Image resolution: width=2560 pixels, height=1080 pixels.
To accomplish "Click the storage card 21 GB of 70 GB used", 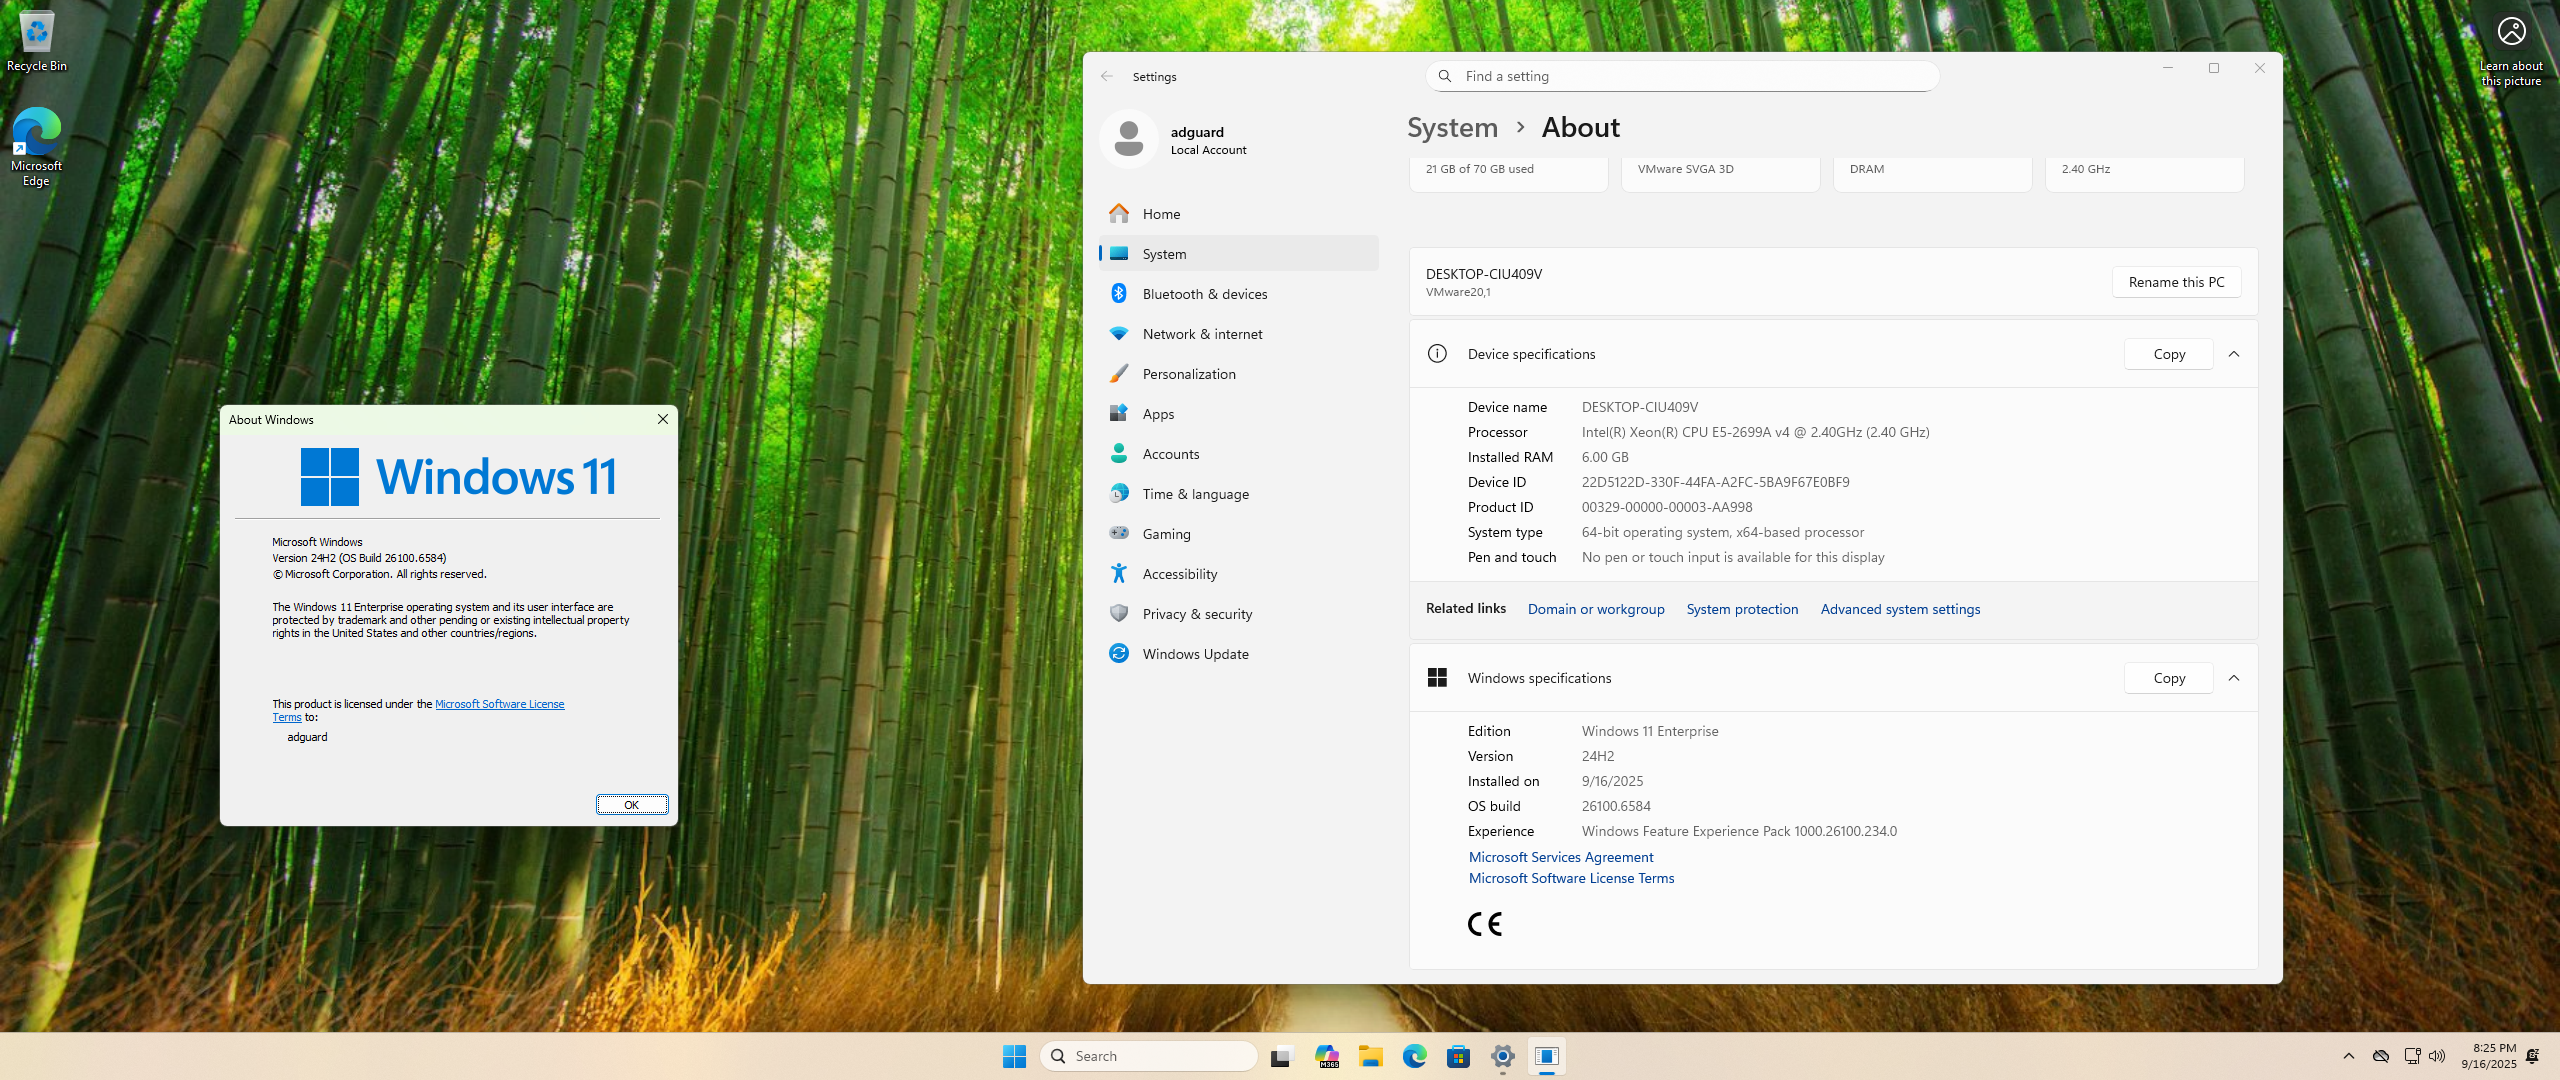I will tap(1508, 172).
